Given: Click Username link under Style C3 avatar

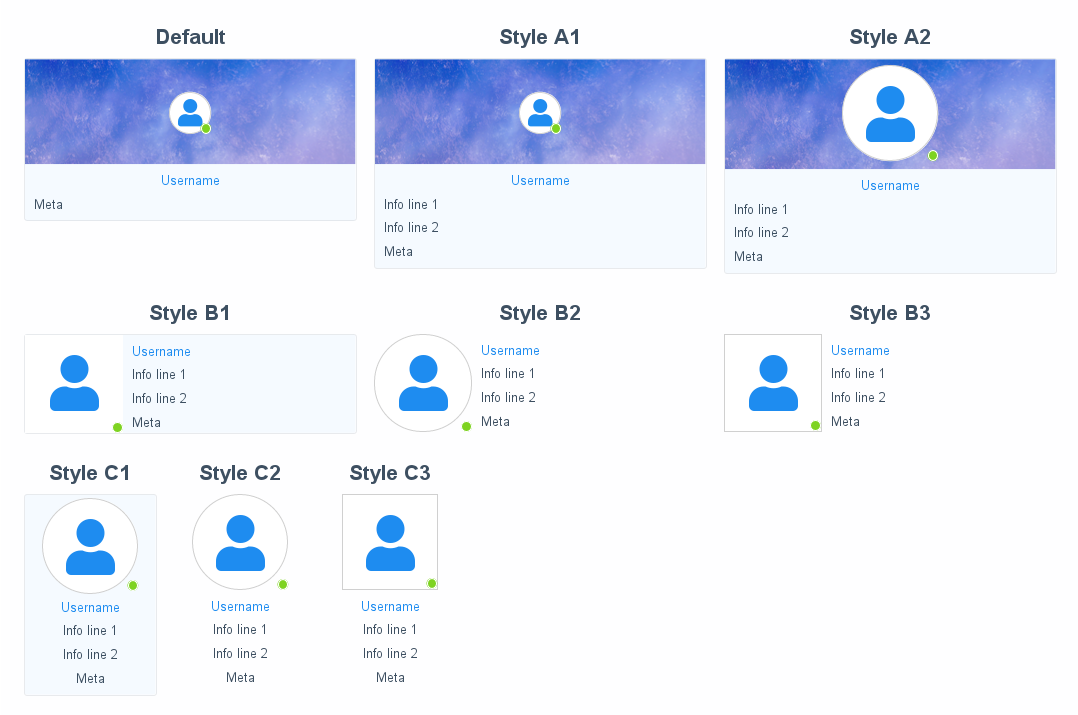Looking at the screenshot, I should (390, 607).
